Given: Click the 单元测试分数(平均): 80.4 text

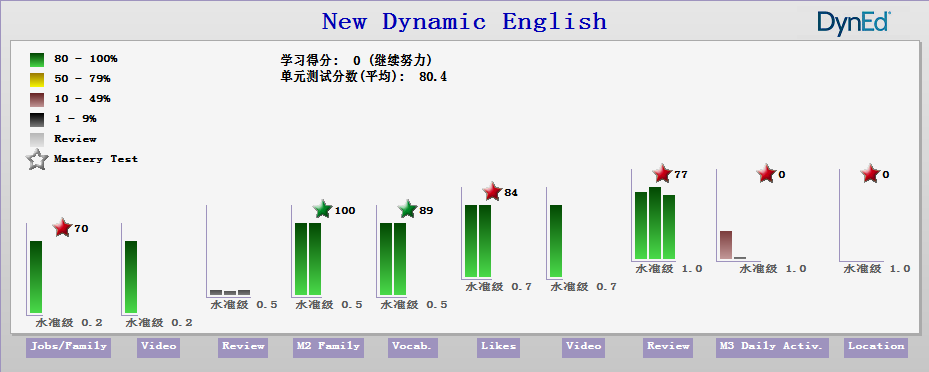Looking at the screenshot, I should tap(364, 76).
